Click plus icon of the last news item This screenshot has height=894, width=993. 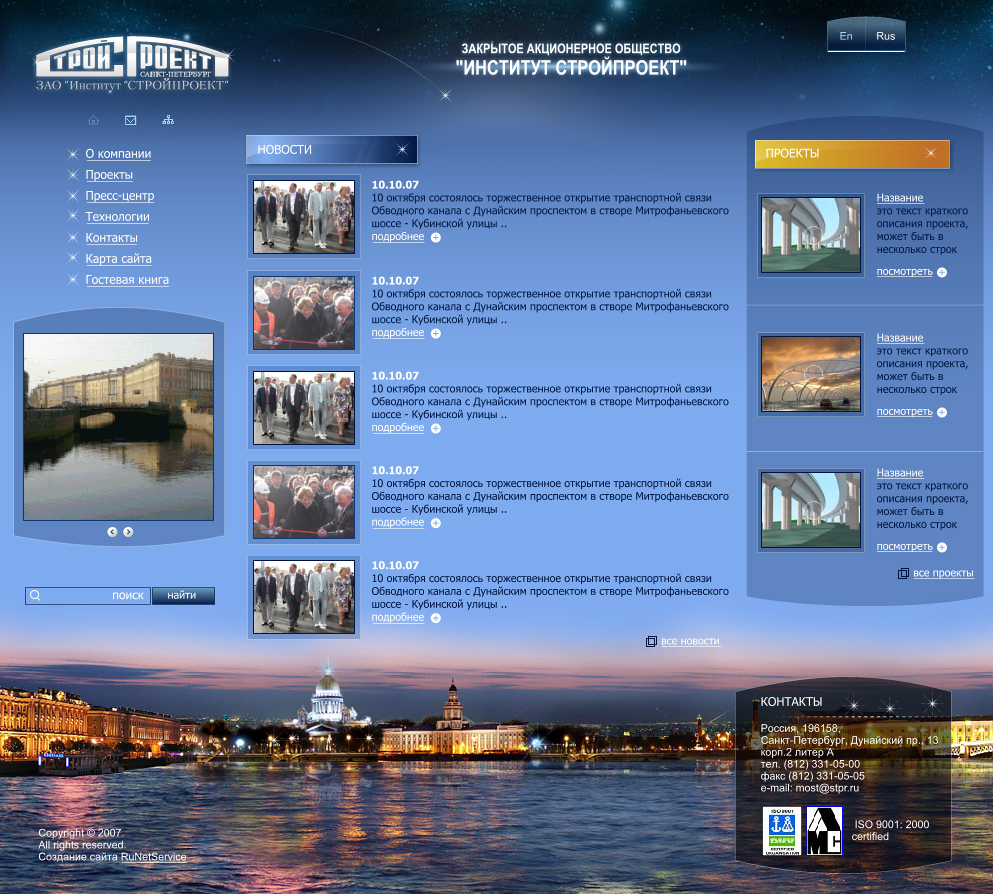436,618
